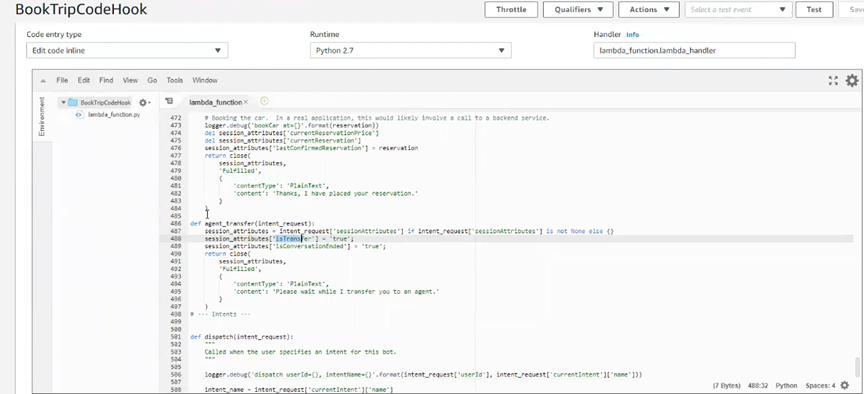Open the File menu
Viewport: 864px width, 394px height.
coord(62,80)
